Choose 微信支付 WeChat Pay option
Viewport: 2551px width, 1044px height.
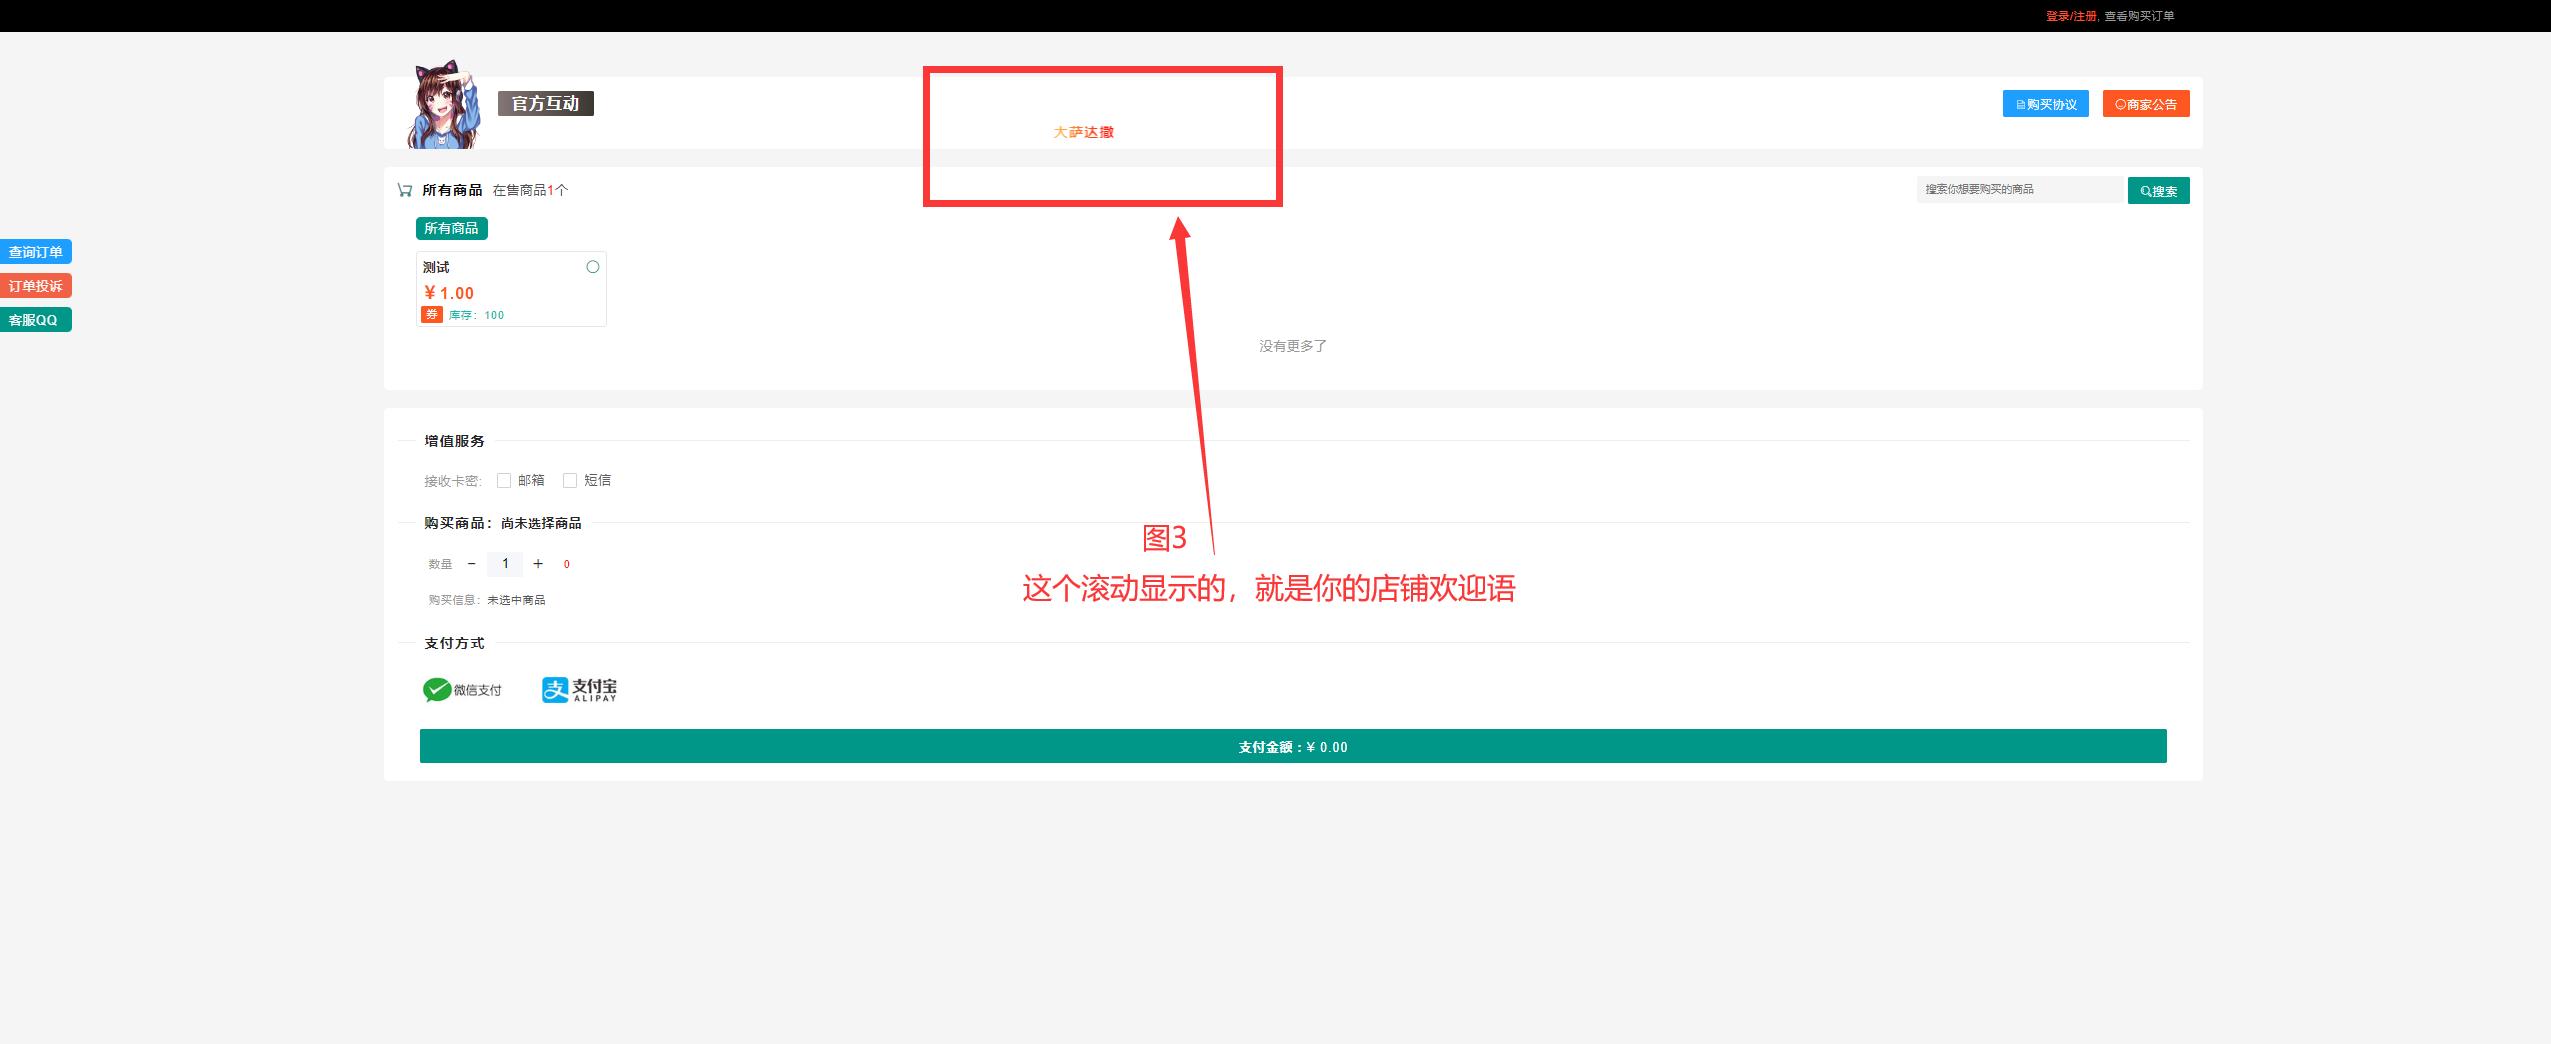coord(462,690)
